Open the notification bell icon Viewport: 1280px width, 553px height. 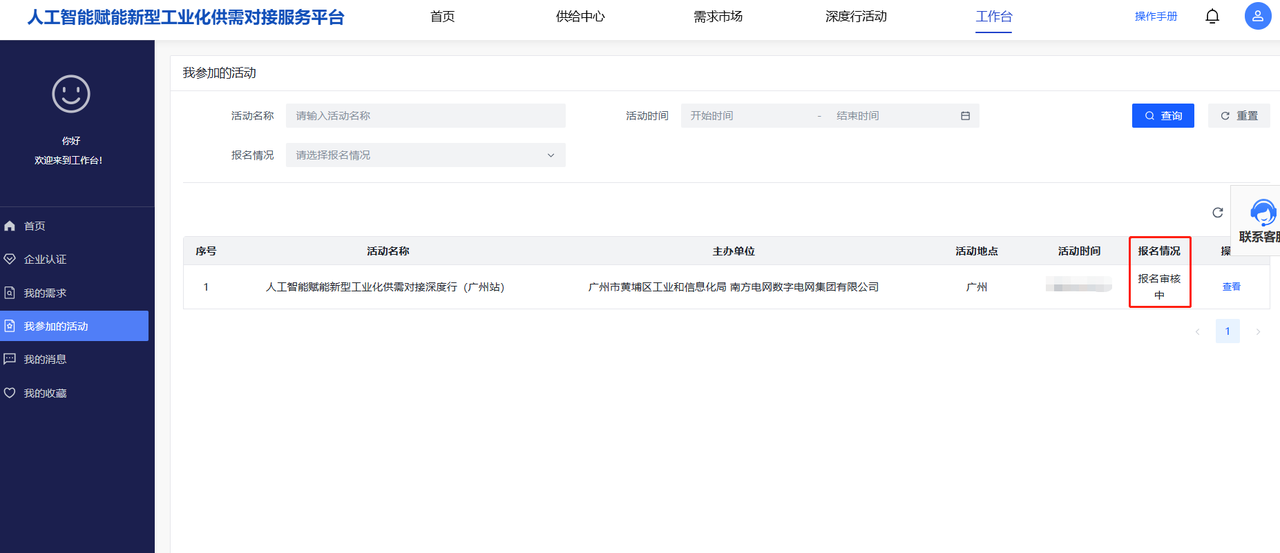(1212, 16)
